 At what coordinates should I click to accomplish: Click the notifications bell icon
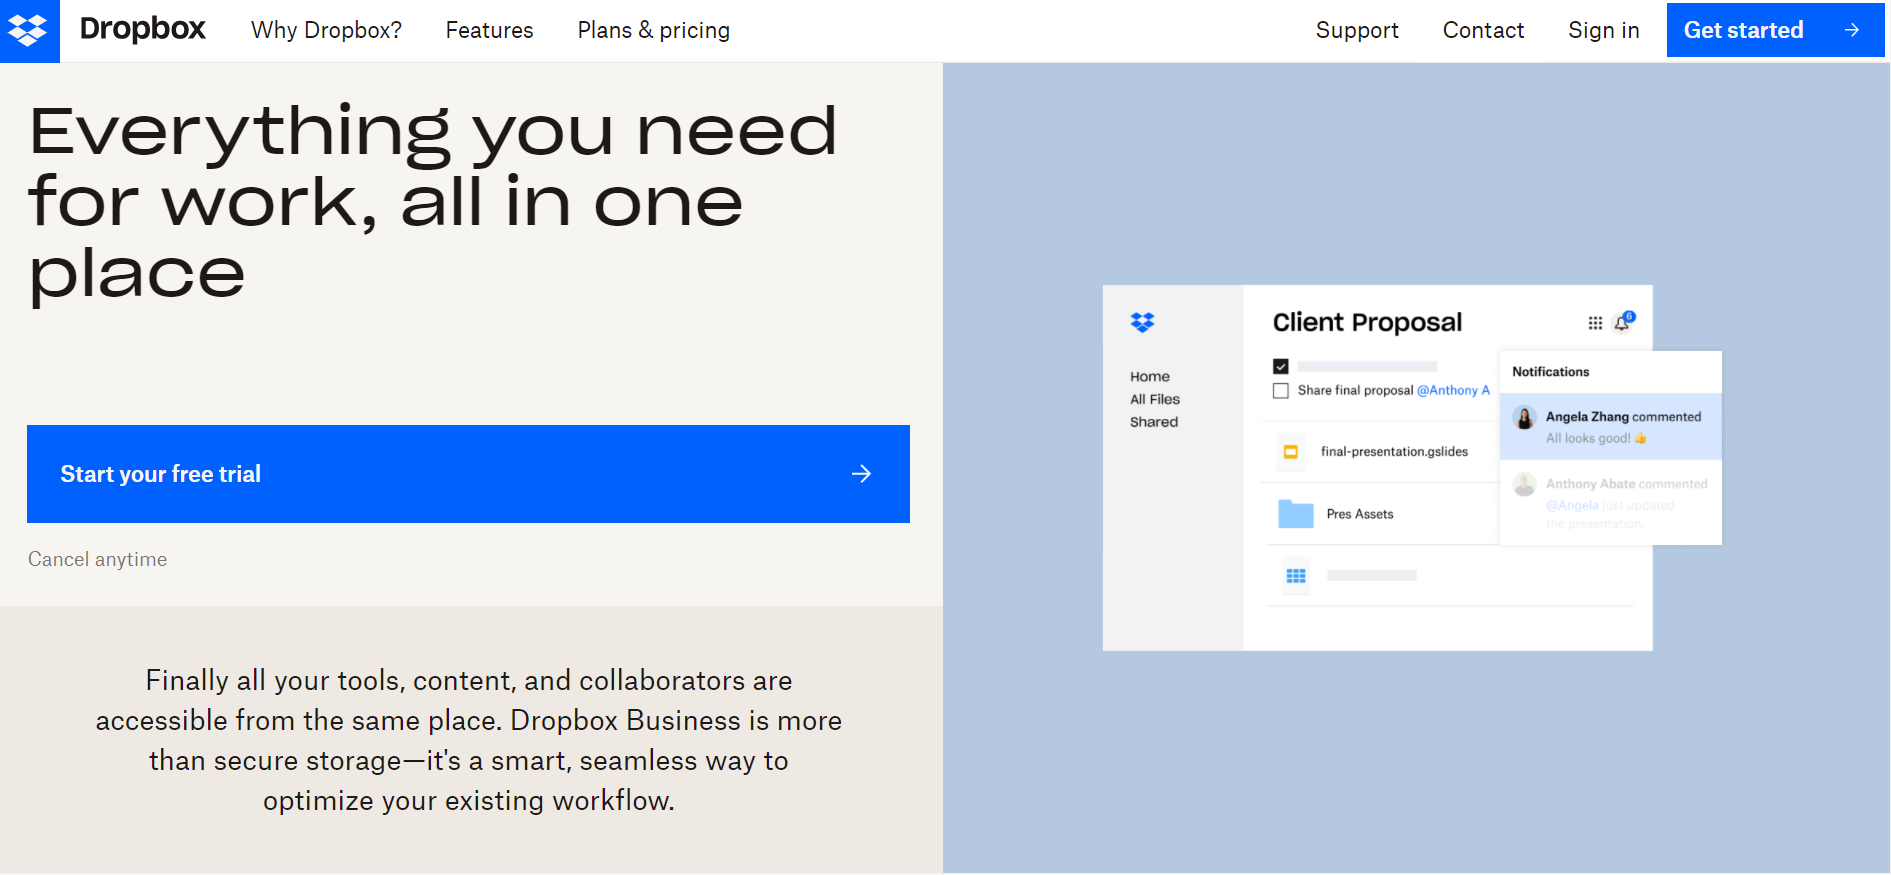coord(1623,321)
